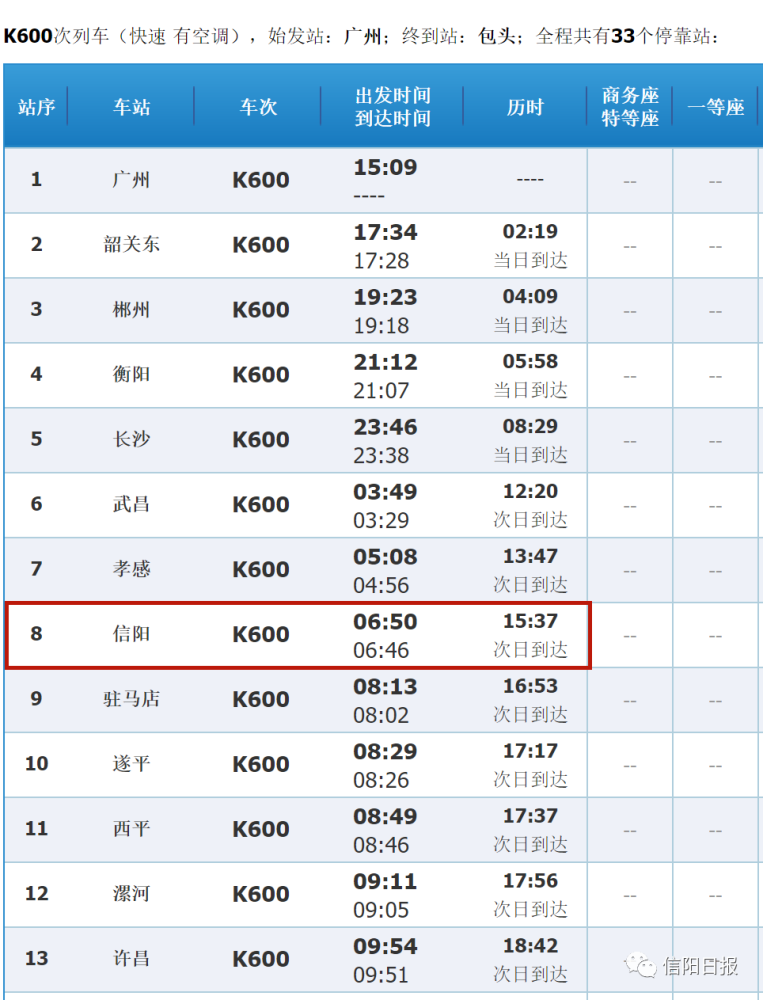Click the 驻马店 station name
Image resolution: width=763 pixels, height=1000 pixels.
coord(131,699)
